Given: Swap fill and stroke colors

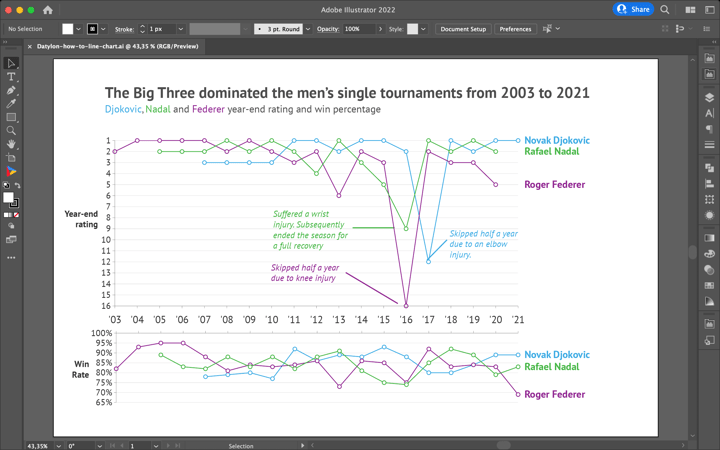Looking at the screenshot, I should (x=17, y=186).
